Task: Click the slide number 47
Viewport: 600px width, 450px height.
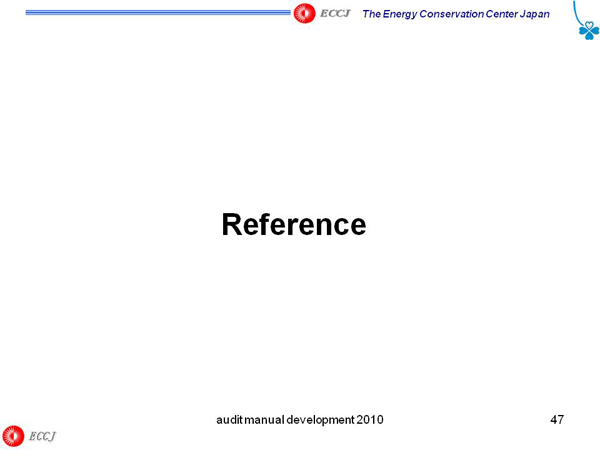Action: click(557, 420)
